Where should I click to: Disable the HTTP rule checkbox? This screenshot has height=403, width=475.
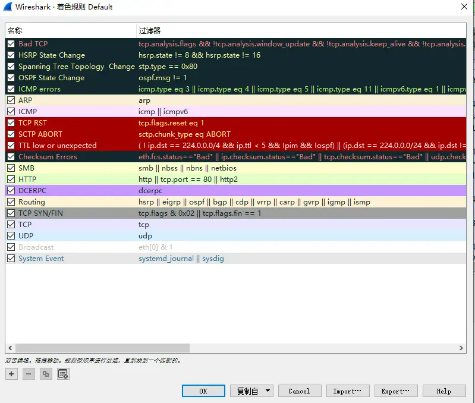pyautogui.click(x=11, y=179)
